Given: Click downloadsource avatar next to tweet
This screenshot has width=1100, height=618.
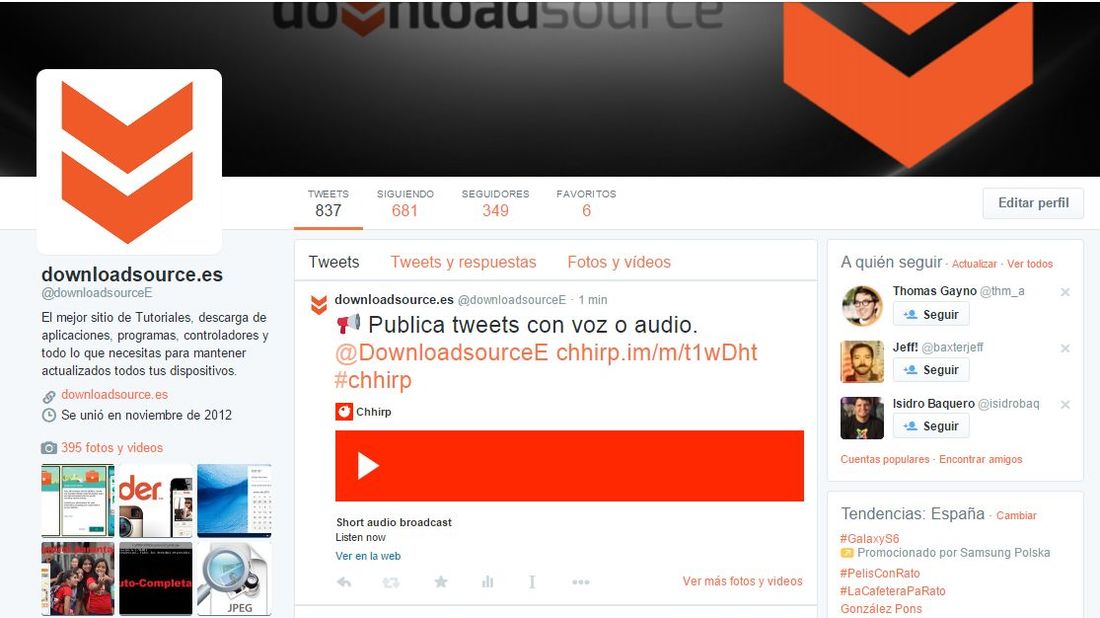Looking at the screenshot, I should [x=318, y=304].
